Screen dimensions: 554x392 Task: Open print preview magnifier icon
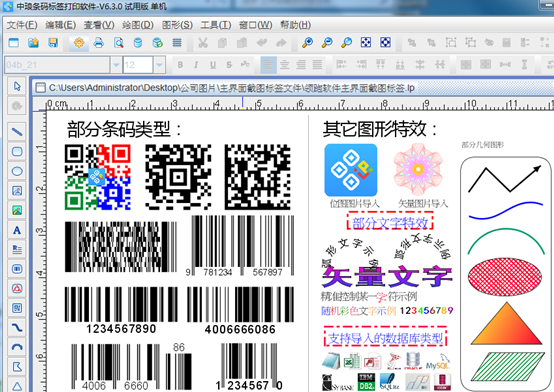119,43
